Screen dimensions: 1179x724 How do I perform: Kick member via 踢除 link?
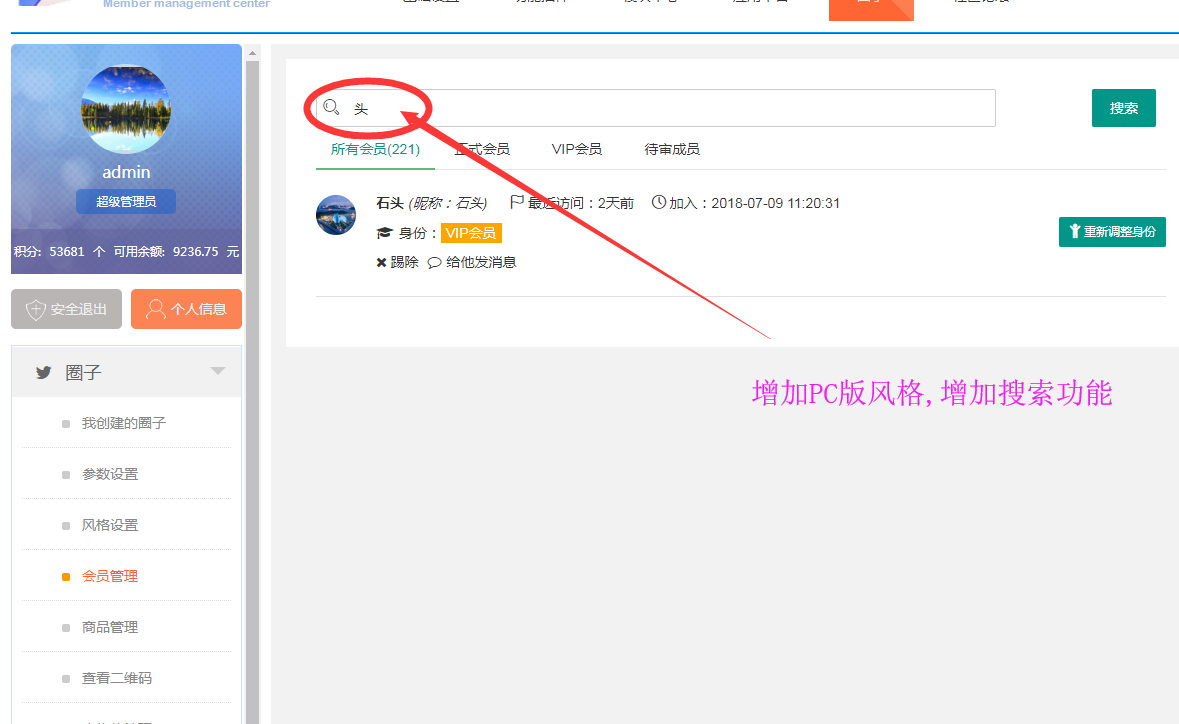click(397, 262)
